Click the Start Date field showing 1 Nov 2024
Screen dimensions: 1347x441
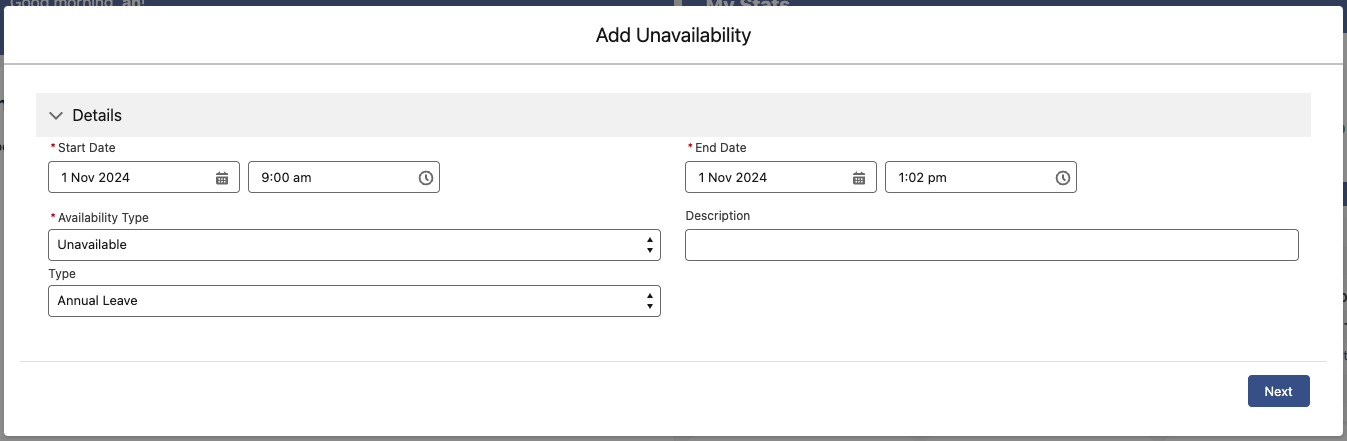click(x=130, y=178)
